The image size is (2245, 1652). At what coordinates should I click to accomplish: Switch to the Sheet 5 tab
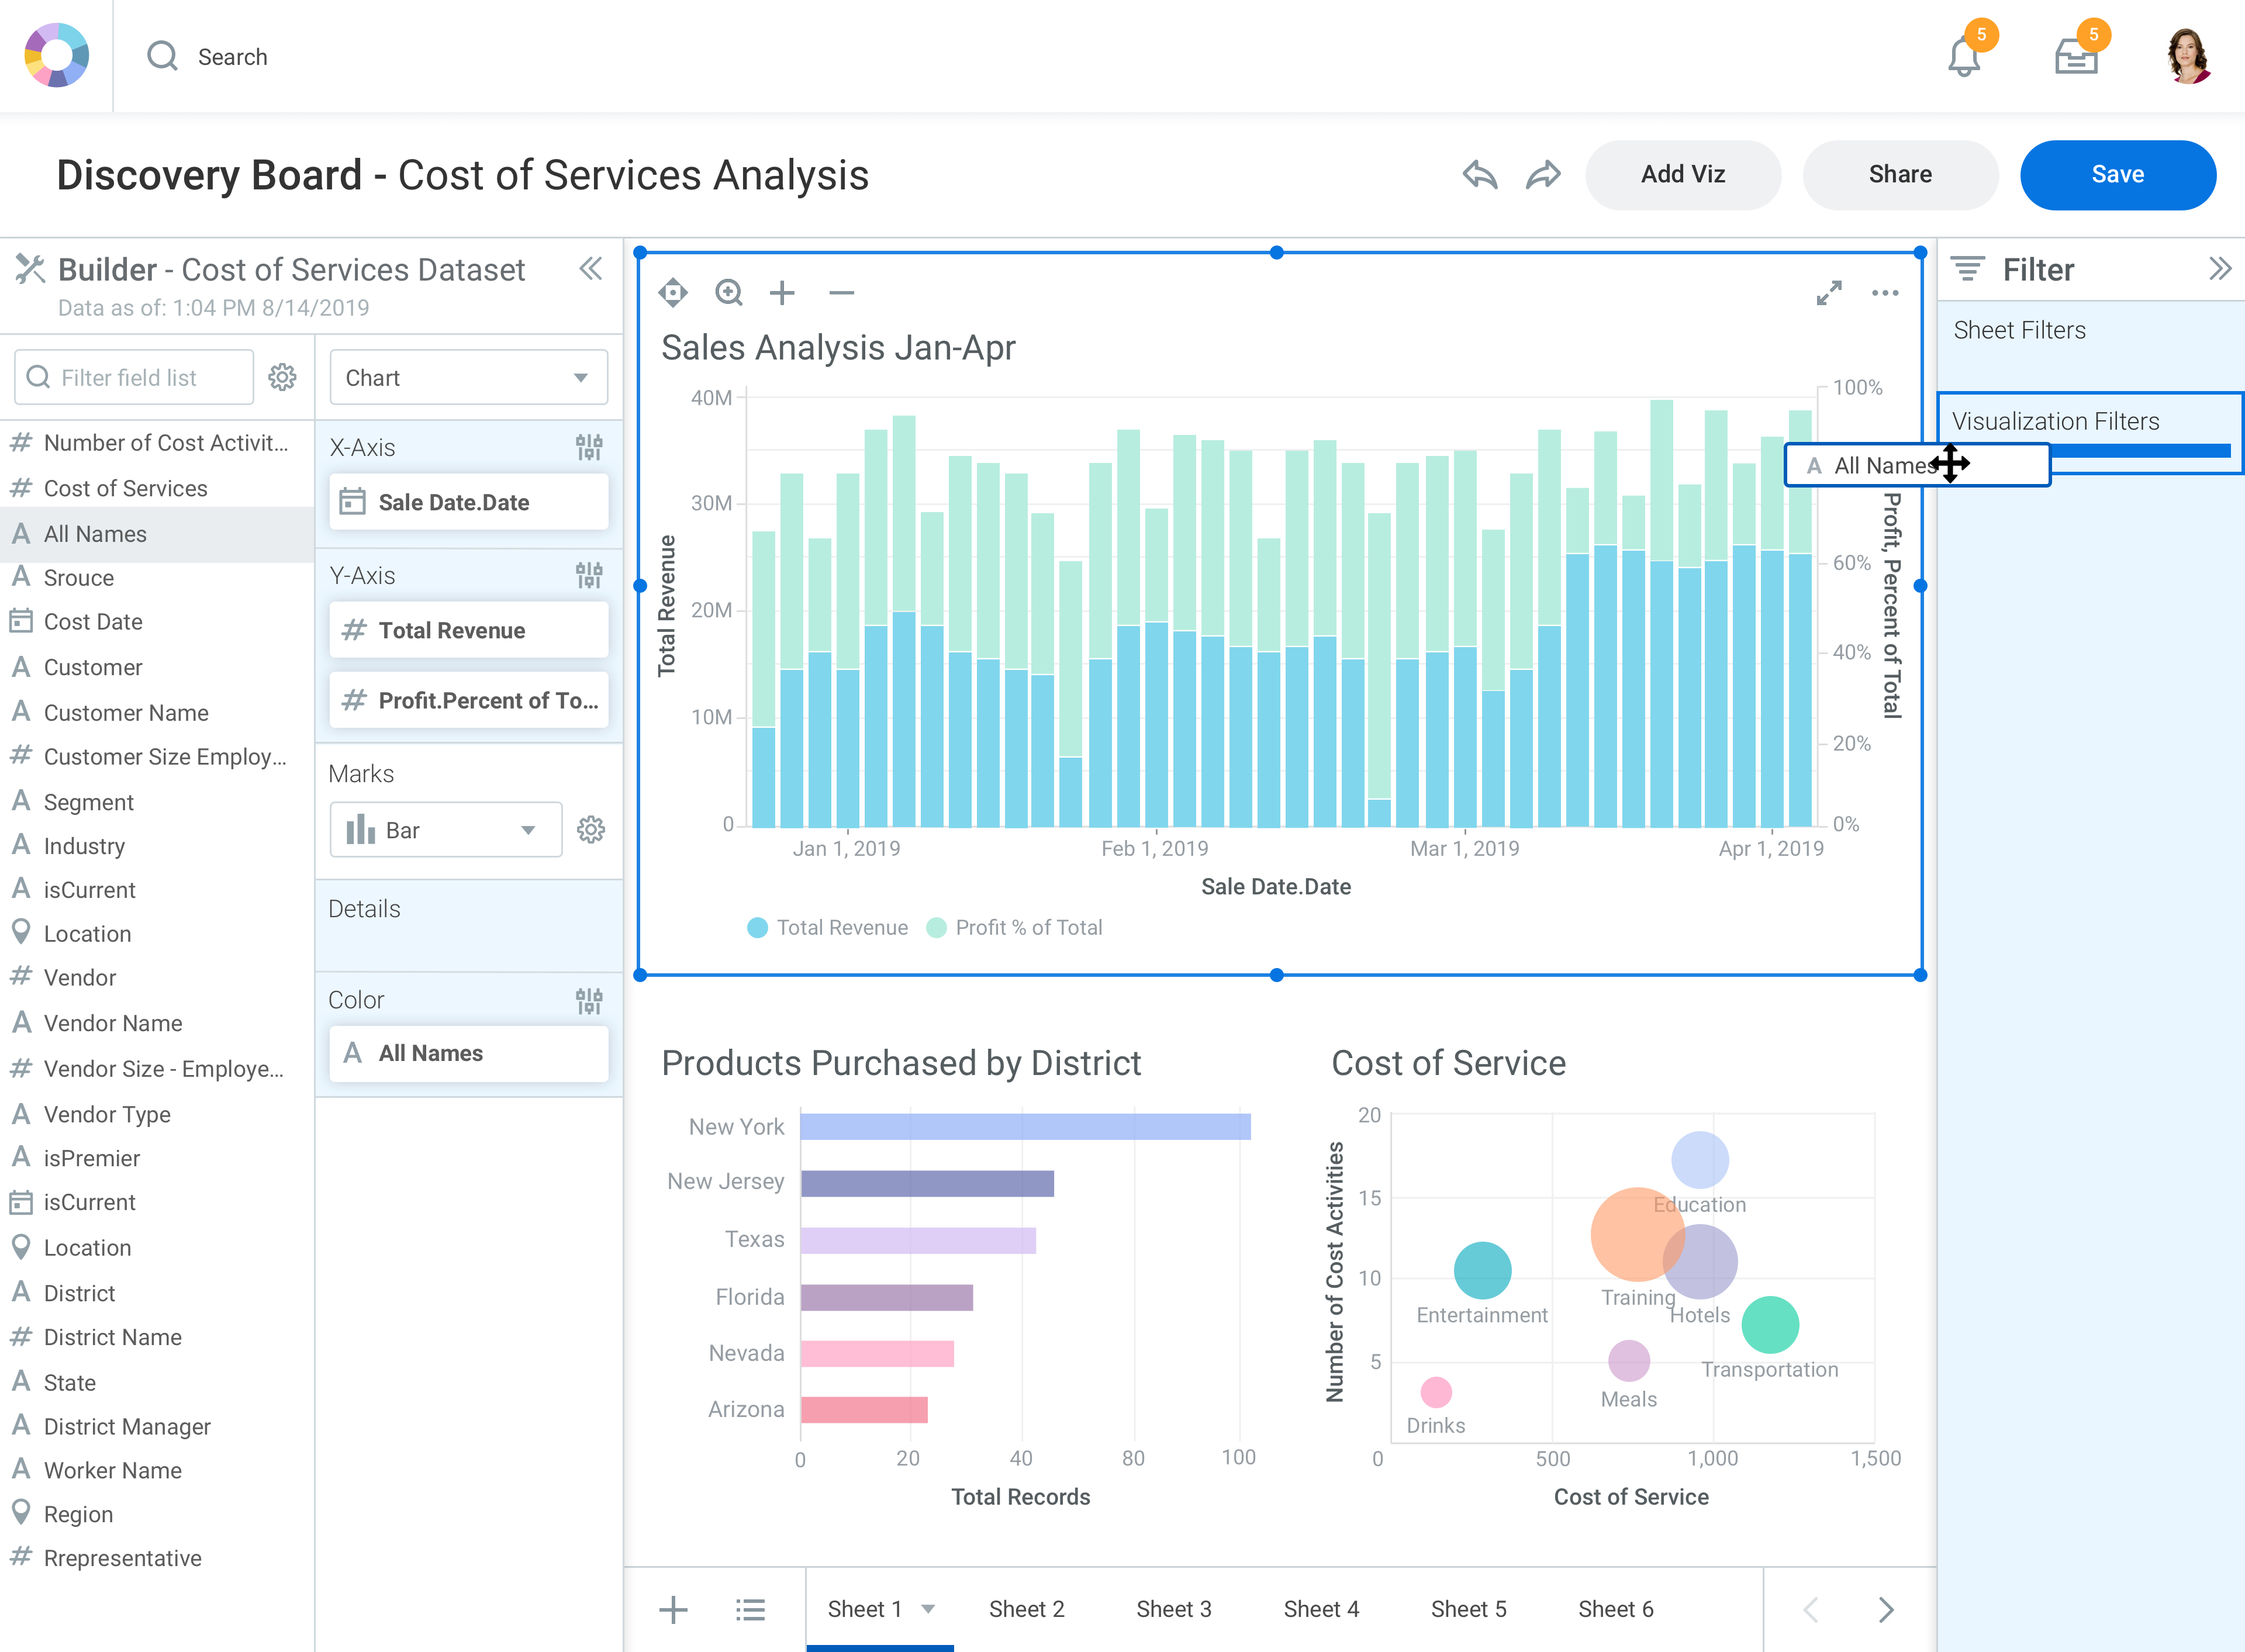pyautogui.click(x=1468, y=1609)
